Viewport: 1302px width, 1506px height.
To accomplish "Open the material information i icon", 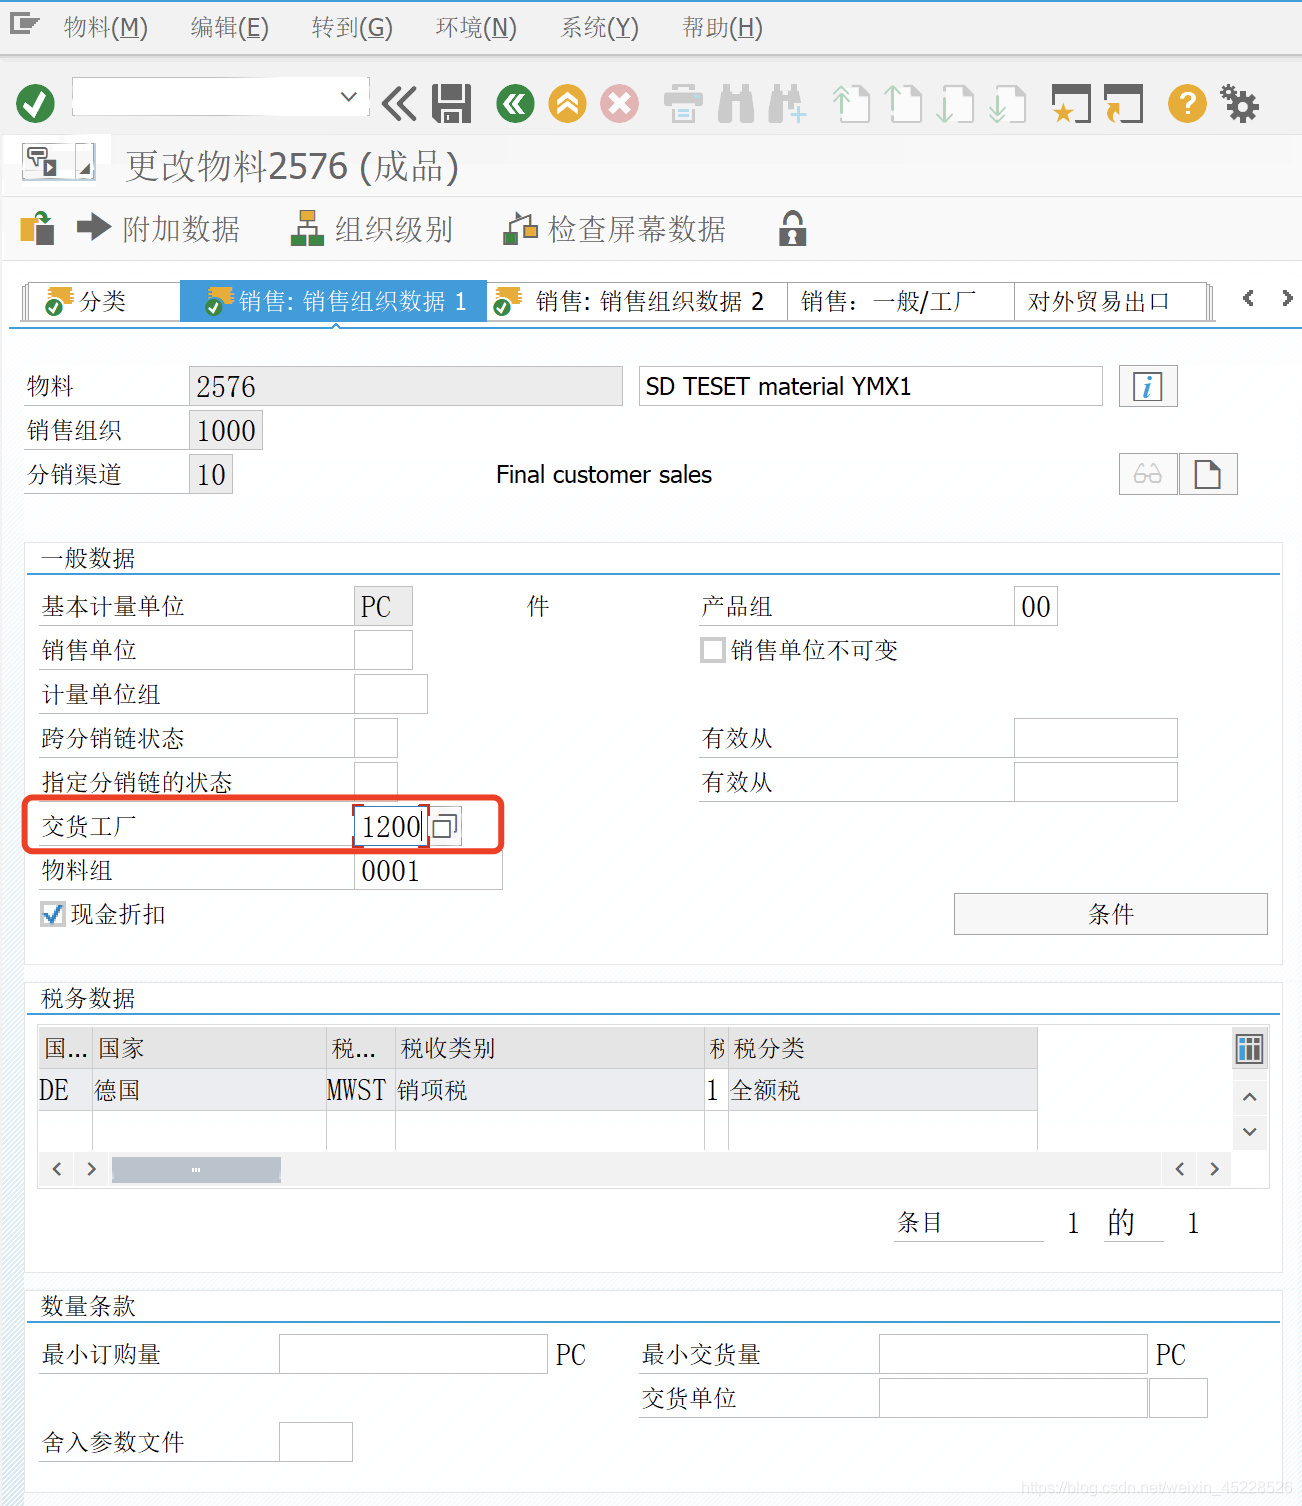I will (x=1147, y=386).
